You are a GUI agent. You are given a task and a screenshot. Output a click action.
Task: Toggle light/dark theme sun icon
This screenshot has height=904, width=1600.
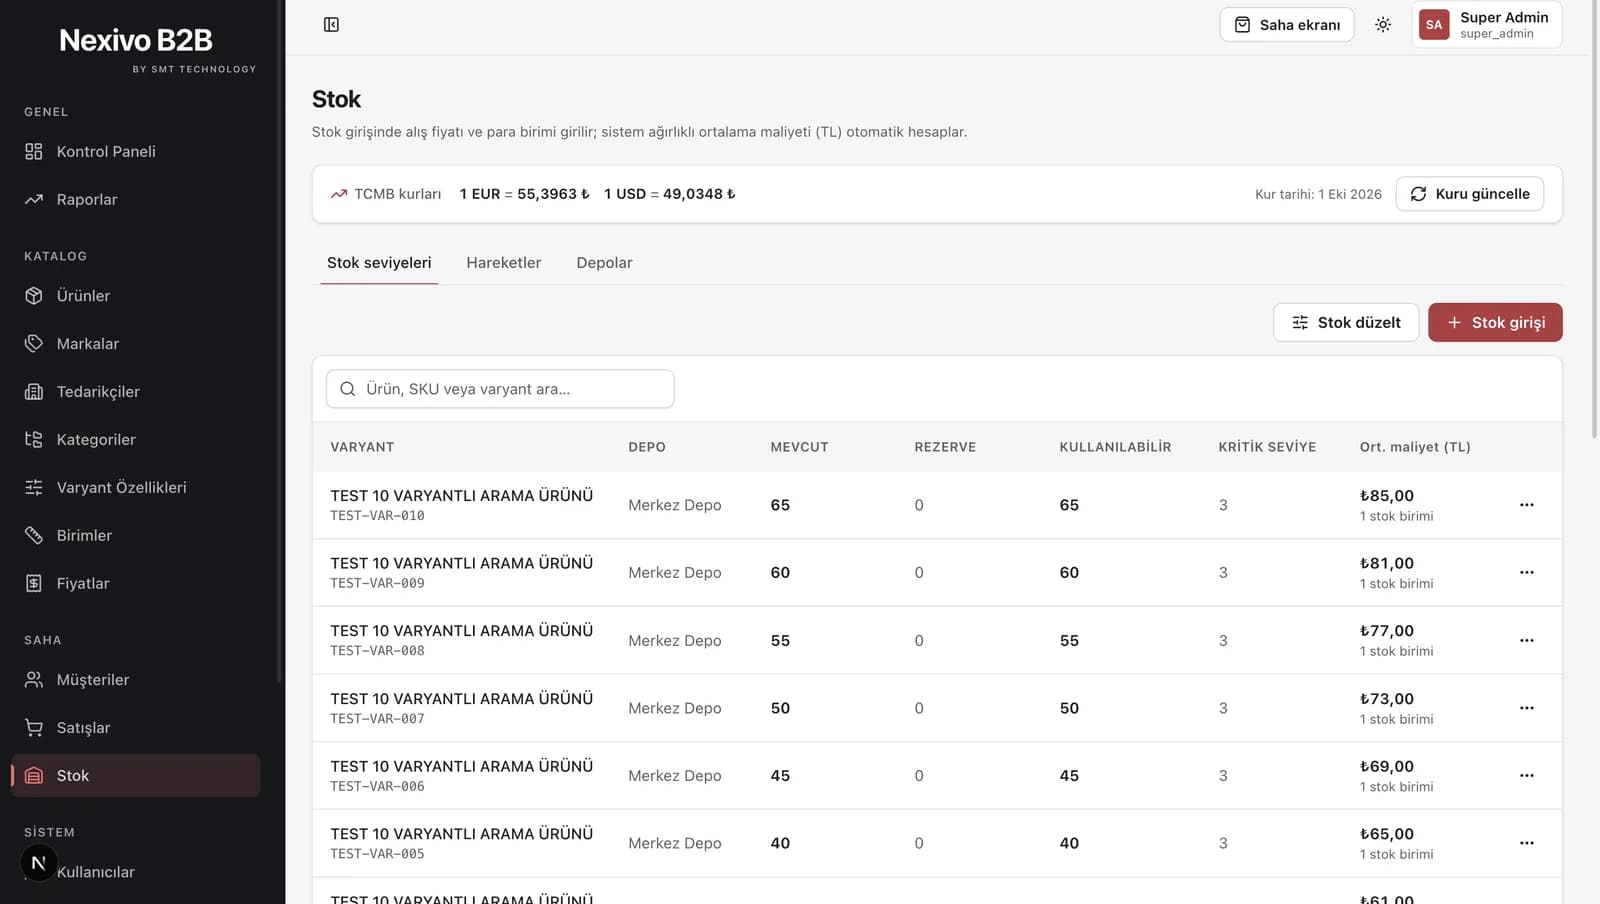[1382, 25]
